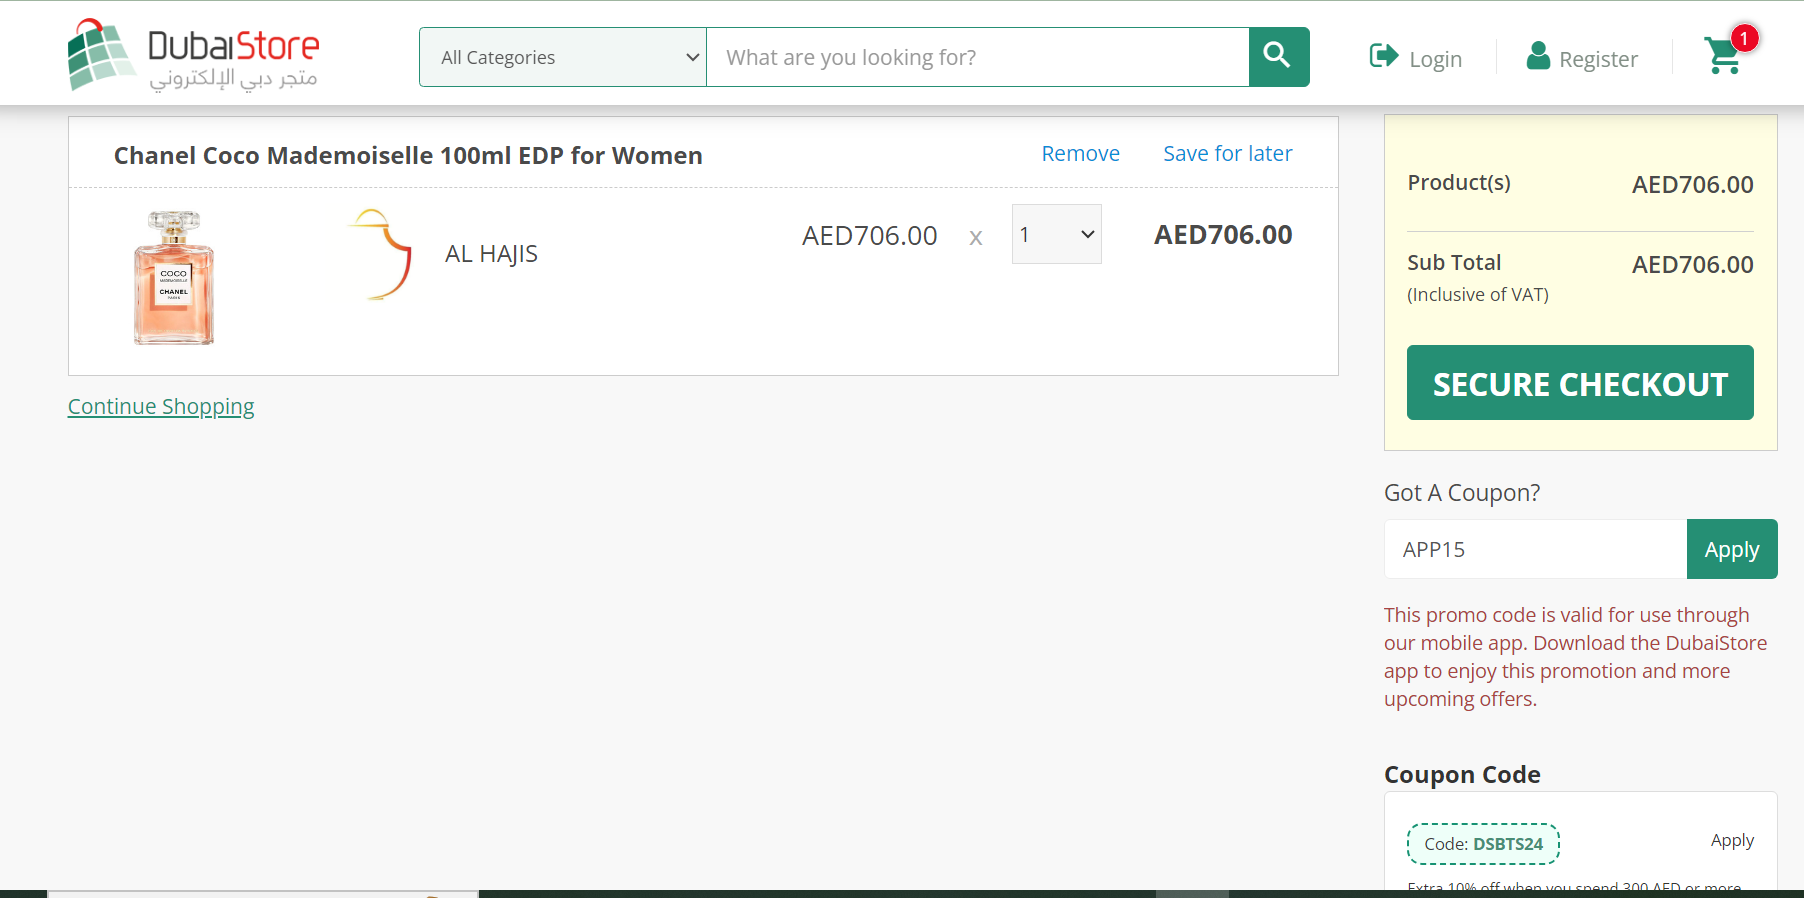Click the Code: DSBTS24 coupon badge
Viewport: 1804px width, 898px height.
click(x=1483, y=844)
